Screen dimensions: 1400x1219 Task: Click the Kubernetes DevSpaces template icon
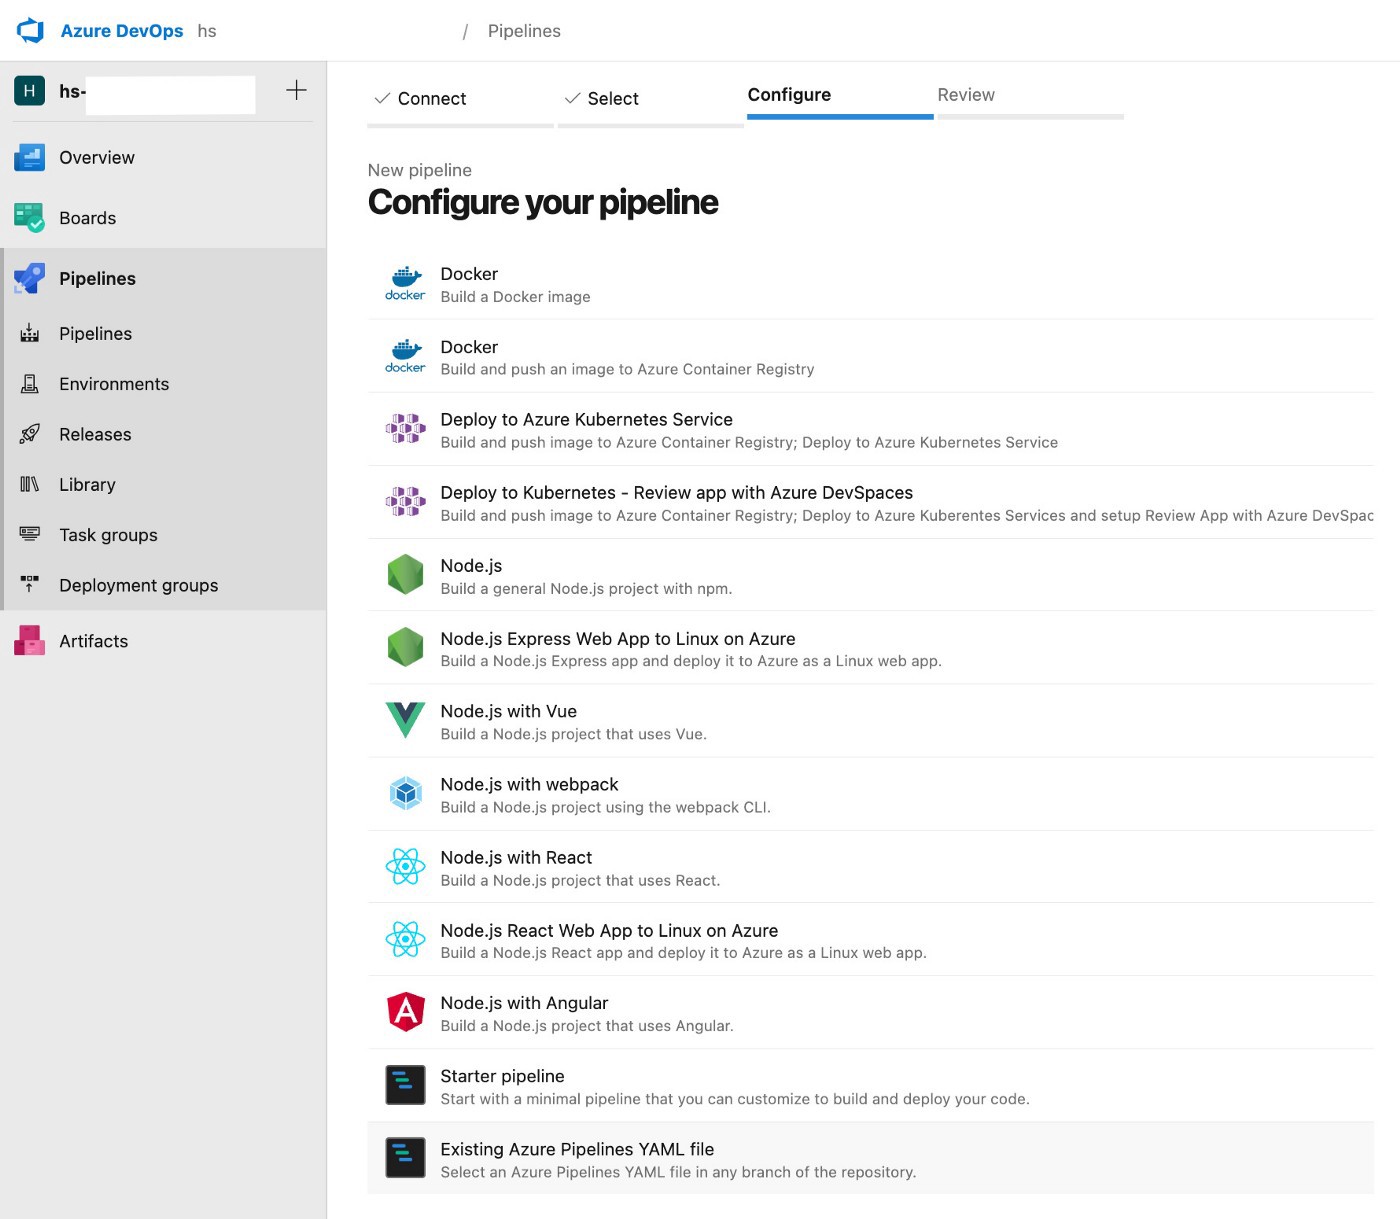(405, 501)
